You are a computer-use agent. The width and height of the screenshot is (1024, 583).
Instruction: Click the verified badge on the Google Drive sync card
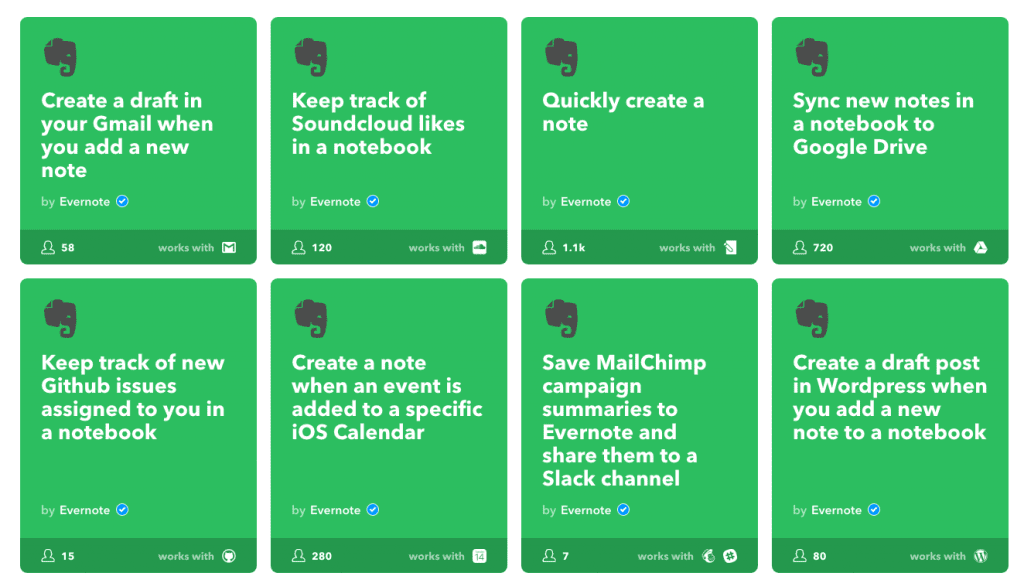874,201
